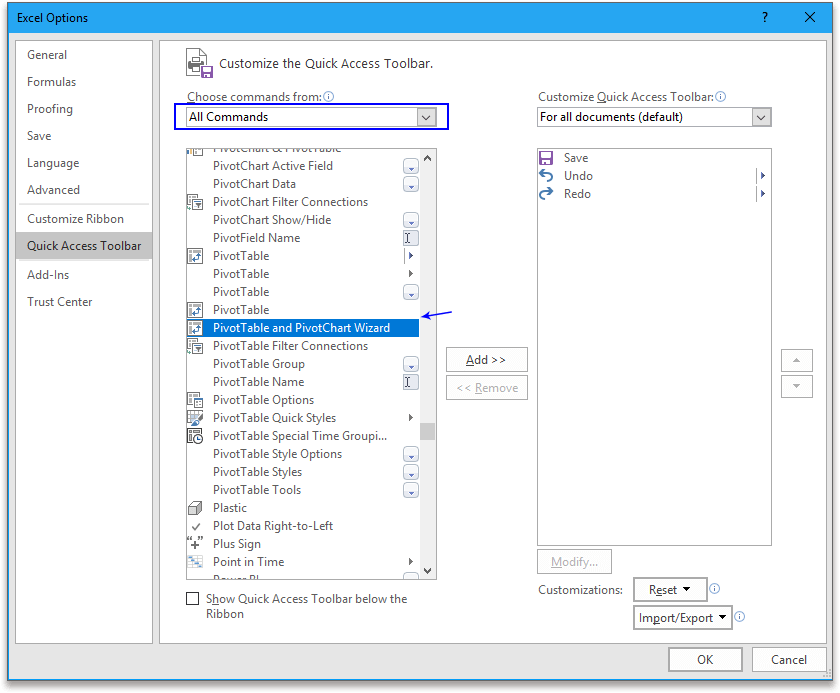The height and width of the screenshot is (693, 840).
Task: Click the PivotField Name text-box indicator icon
Action: point(410,238)
